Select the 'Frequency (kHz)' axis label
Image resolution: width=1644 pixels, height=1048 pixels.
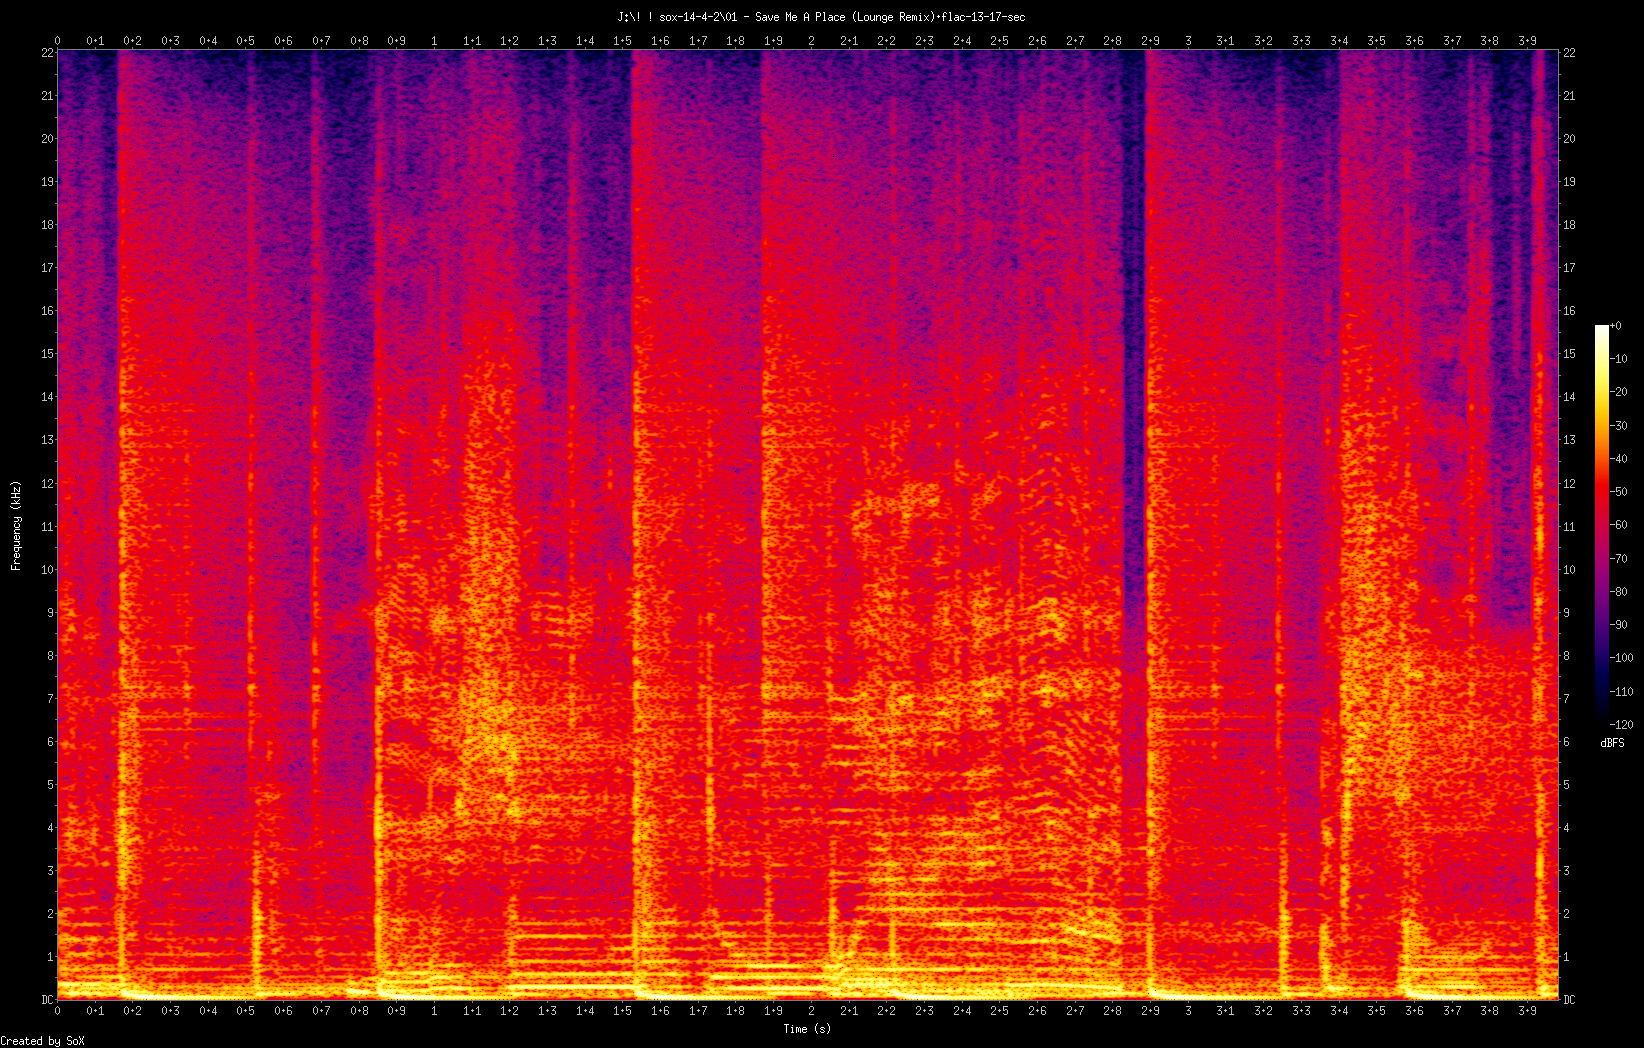click(x=16, y=526)
